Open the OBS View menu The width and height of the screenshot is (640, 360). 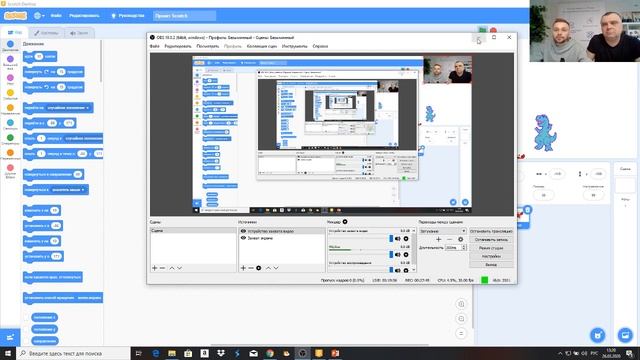[x=207, y=46]
